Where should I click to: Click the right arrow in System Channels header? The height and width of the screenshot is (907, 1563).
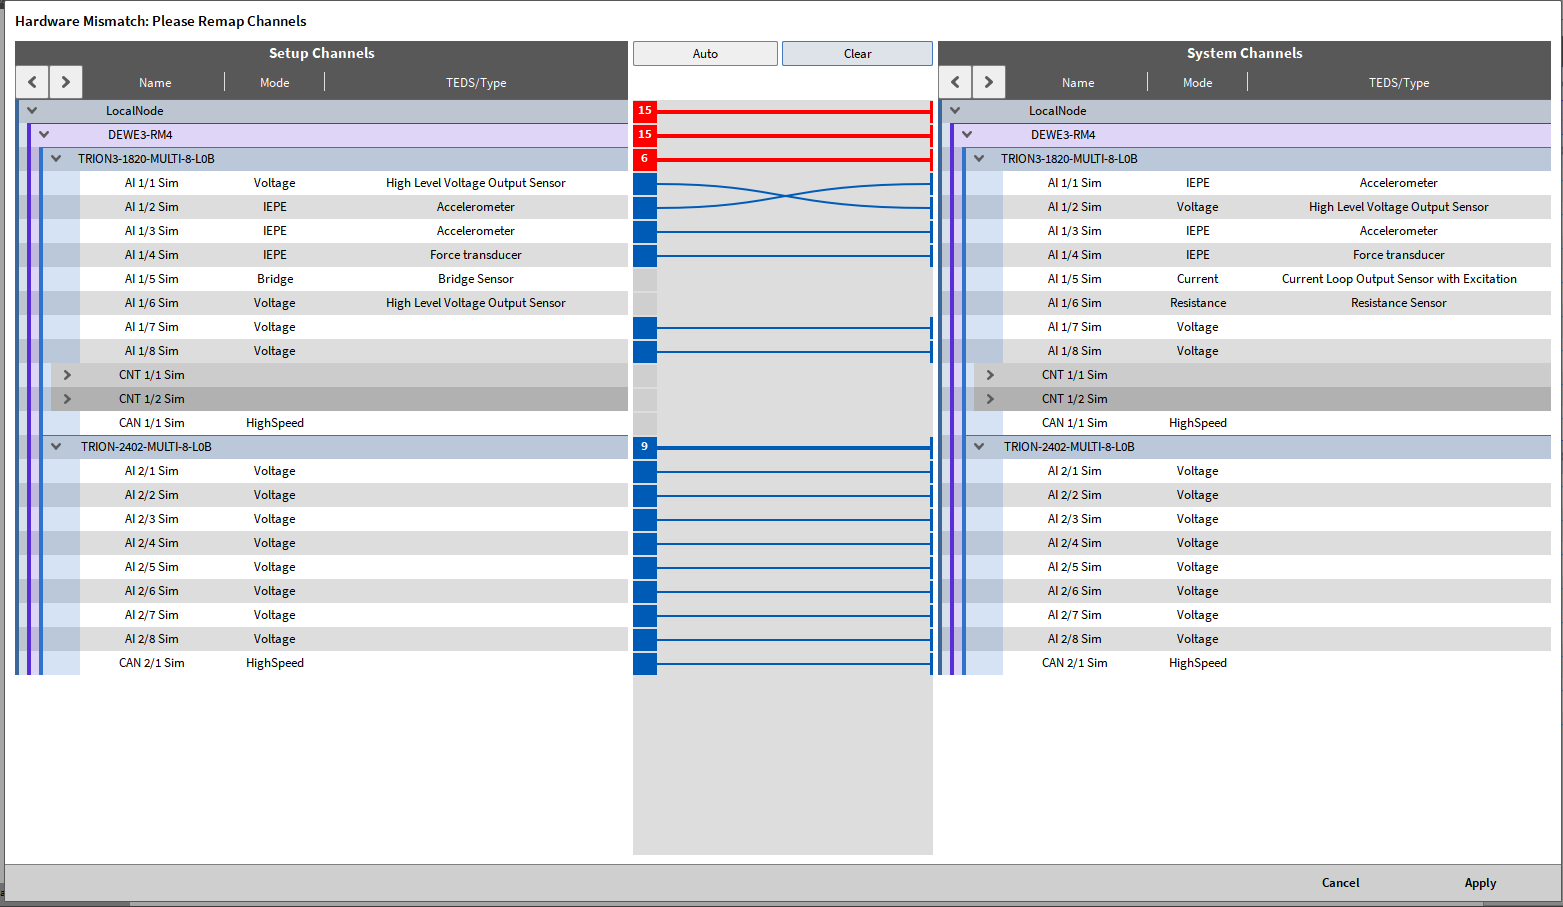[x=989, y=82]
